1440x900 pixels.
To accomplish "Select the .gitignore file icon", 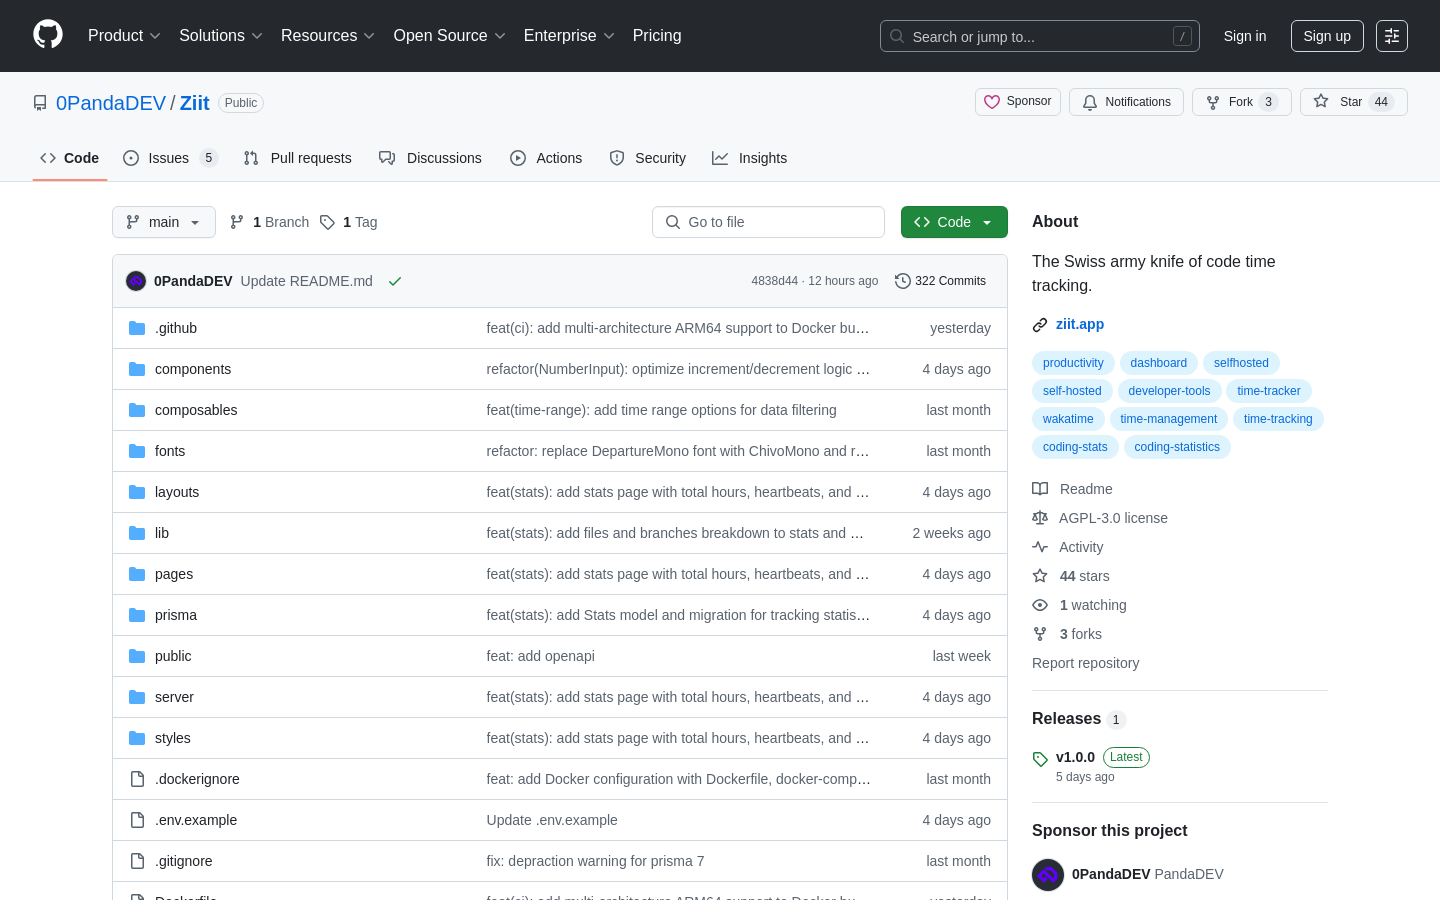I will [x=137, y=861].
